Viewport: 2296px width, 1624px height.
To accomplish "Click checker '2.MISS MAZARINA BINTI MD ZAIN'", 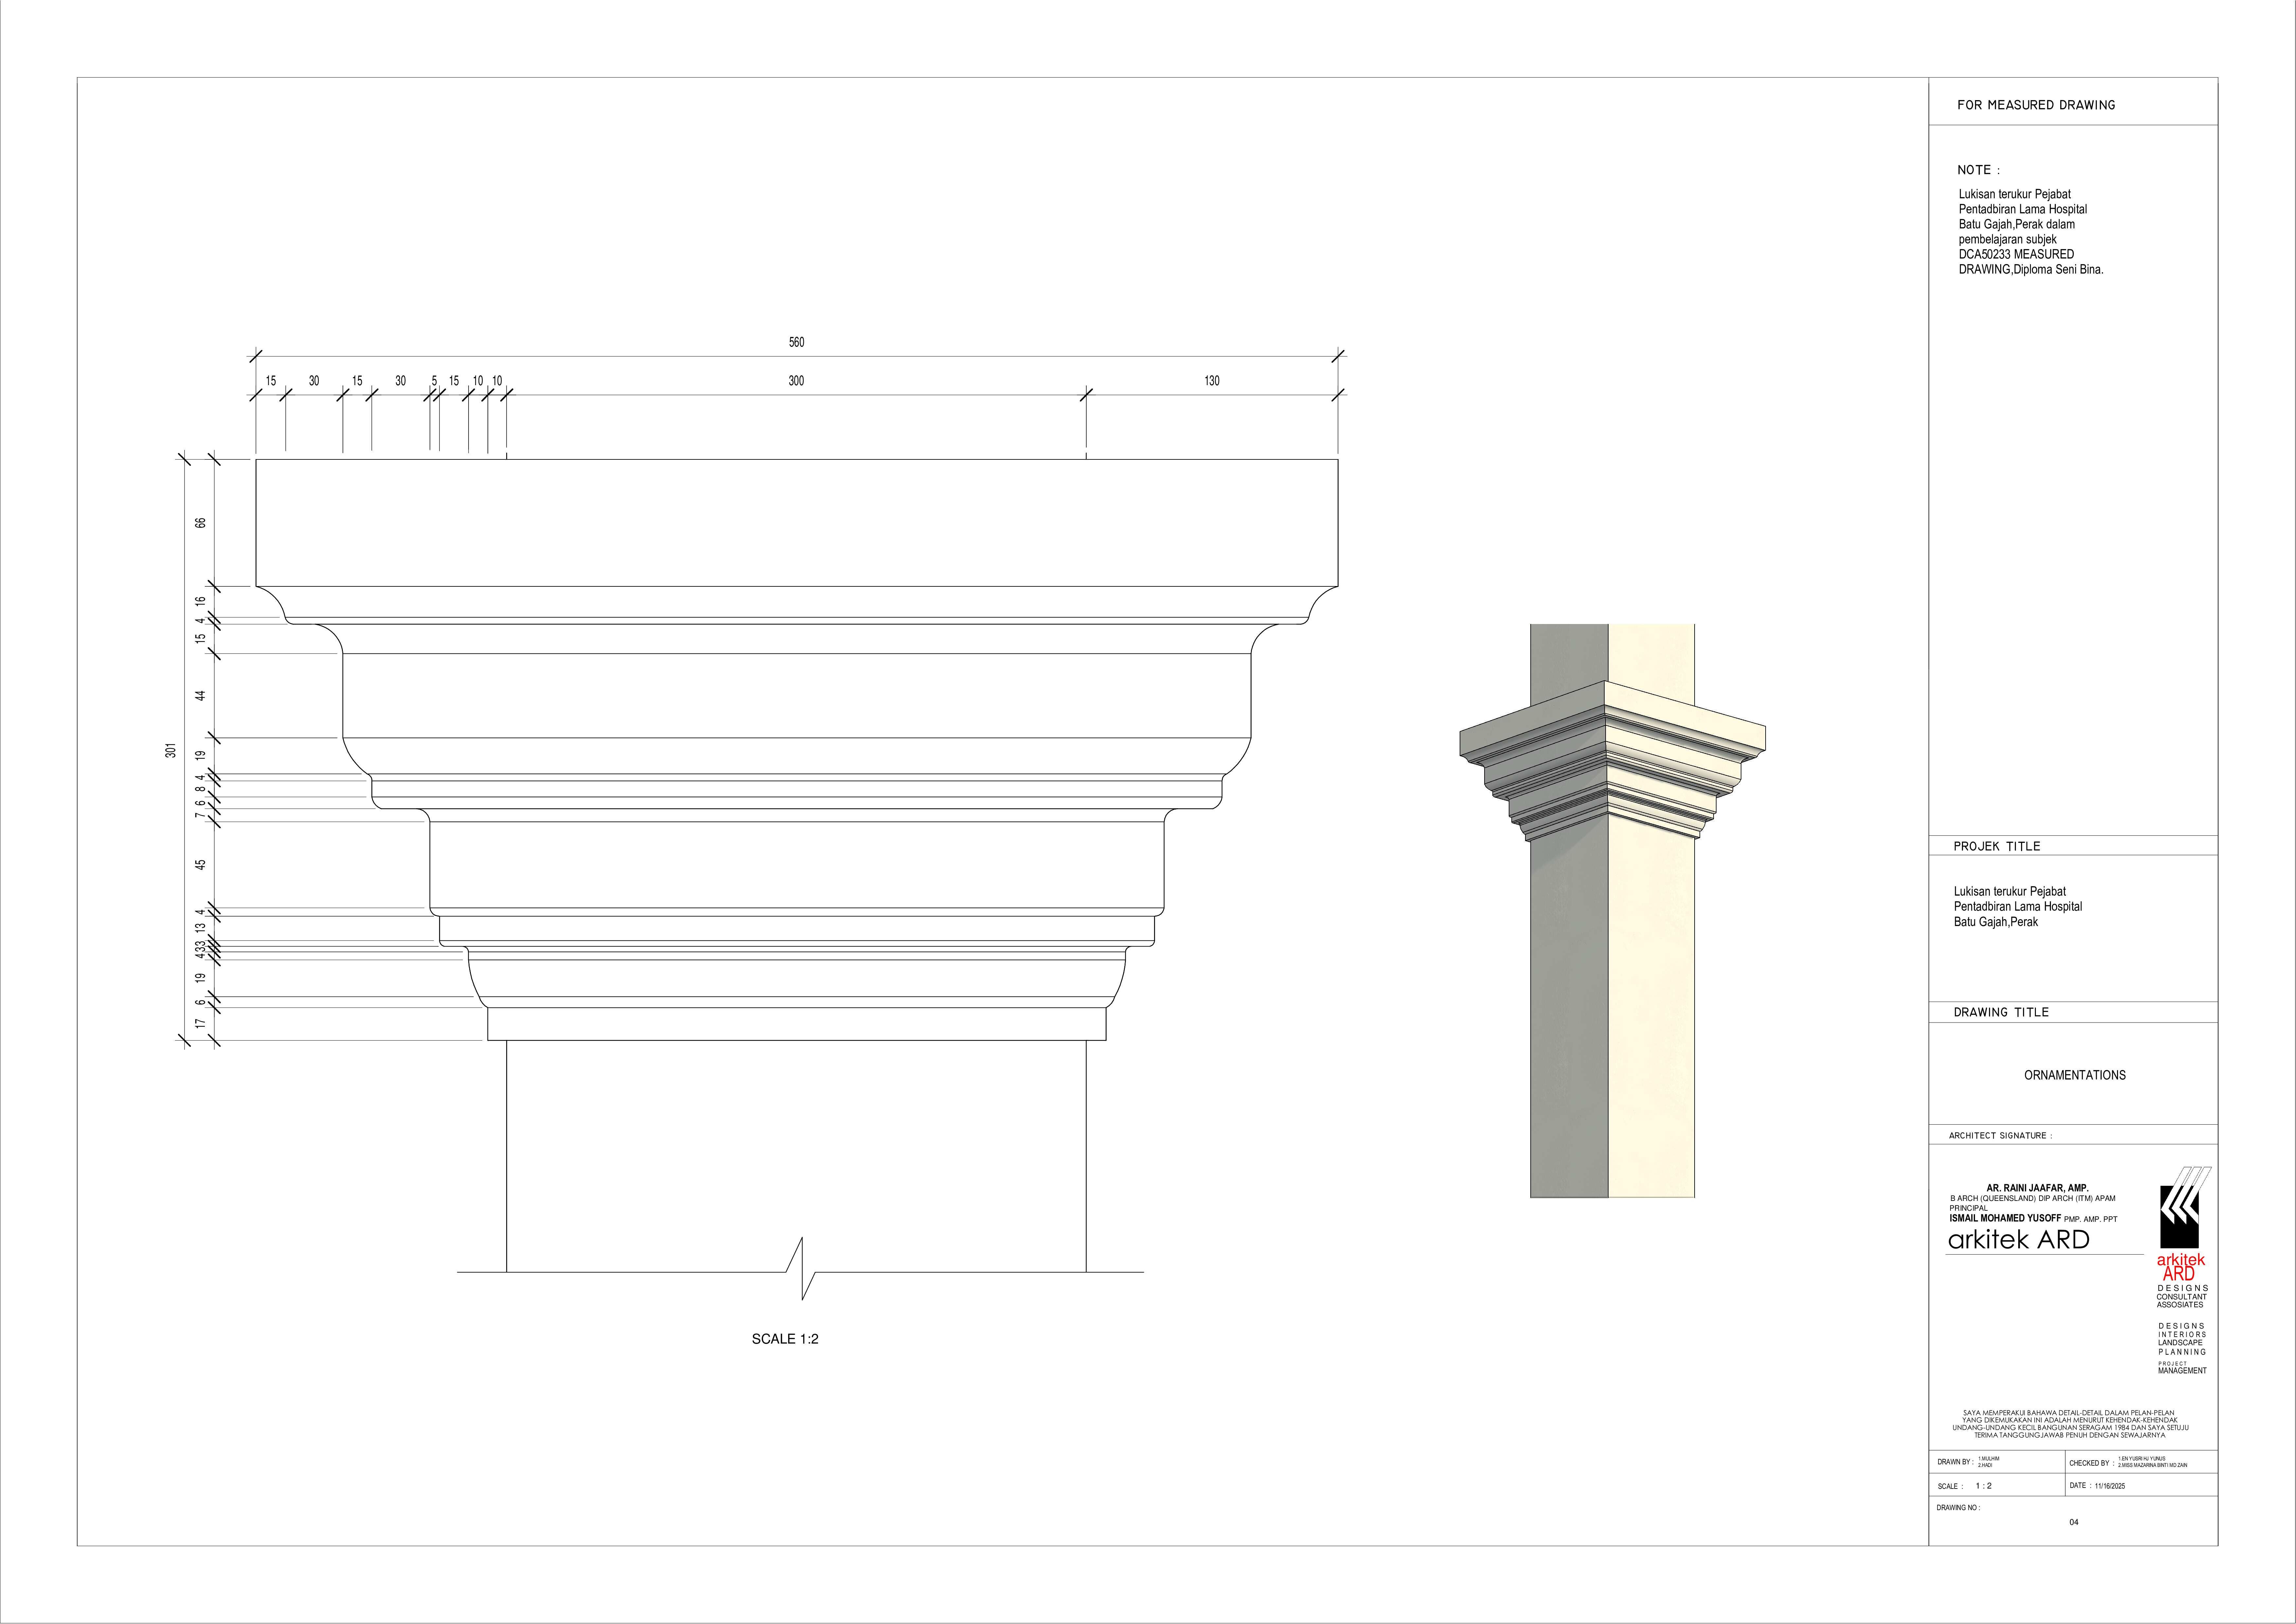I will pyautogui.click(x=2153, y=1465).
